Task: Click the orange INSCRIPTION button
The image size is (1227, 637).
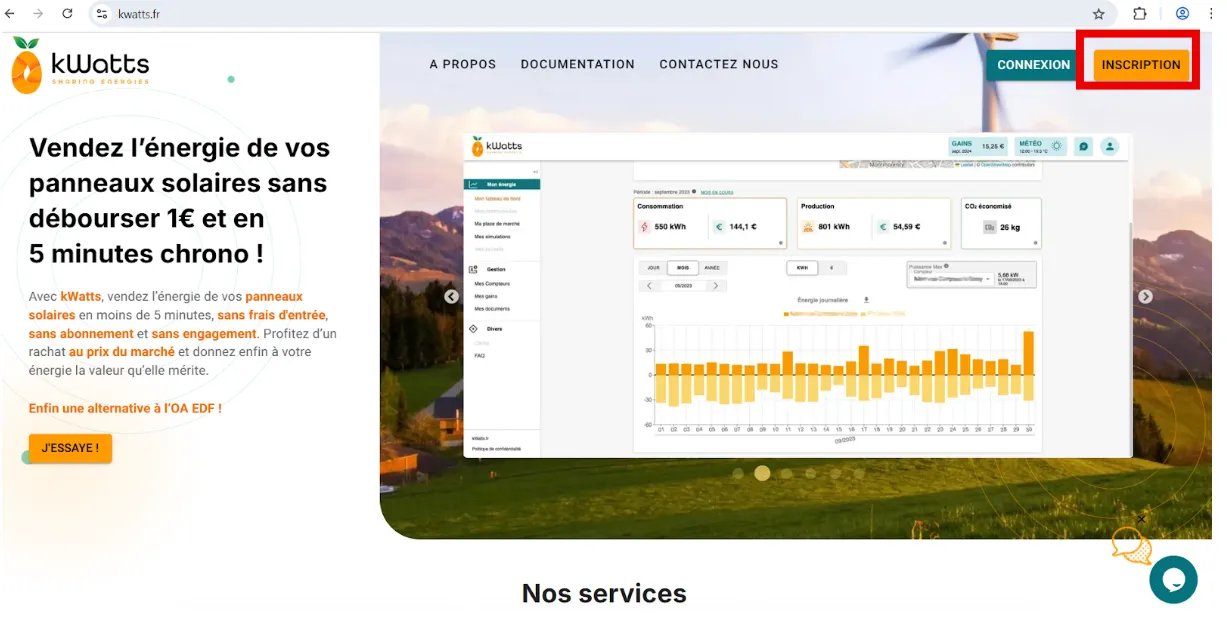Action: pos(1140,65)
